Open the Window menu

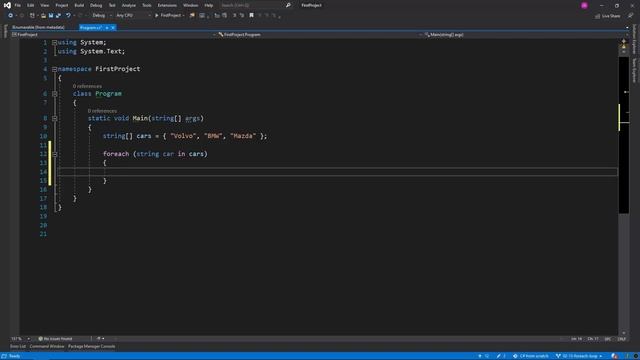pyautogui.click(x=190, y=5)
